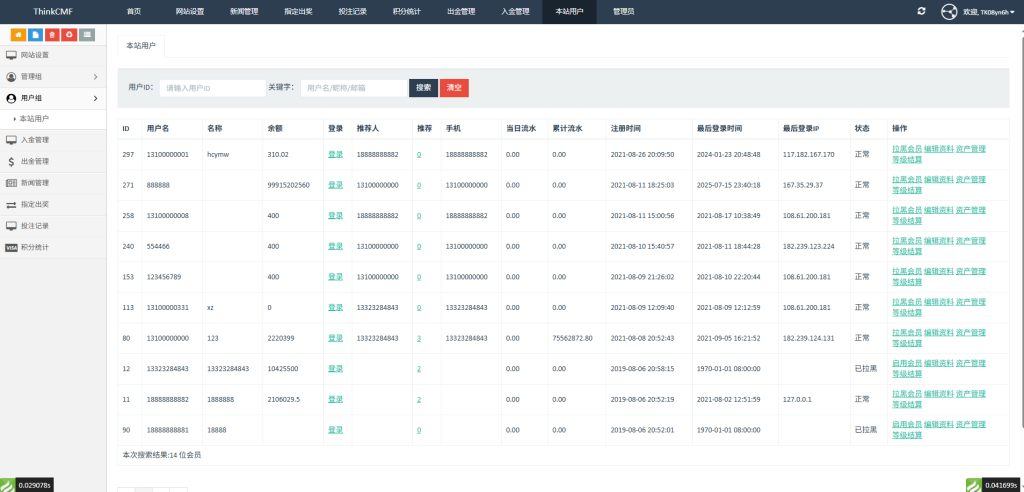This screenshot has height=492, width=1024.
Task: Click the user icon beside 用户组
Action: (11, 98)
